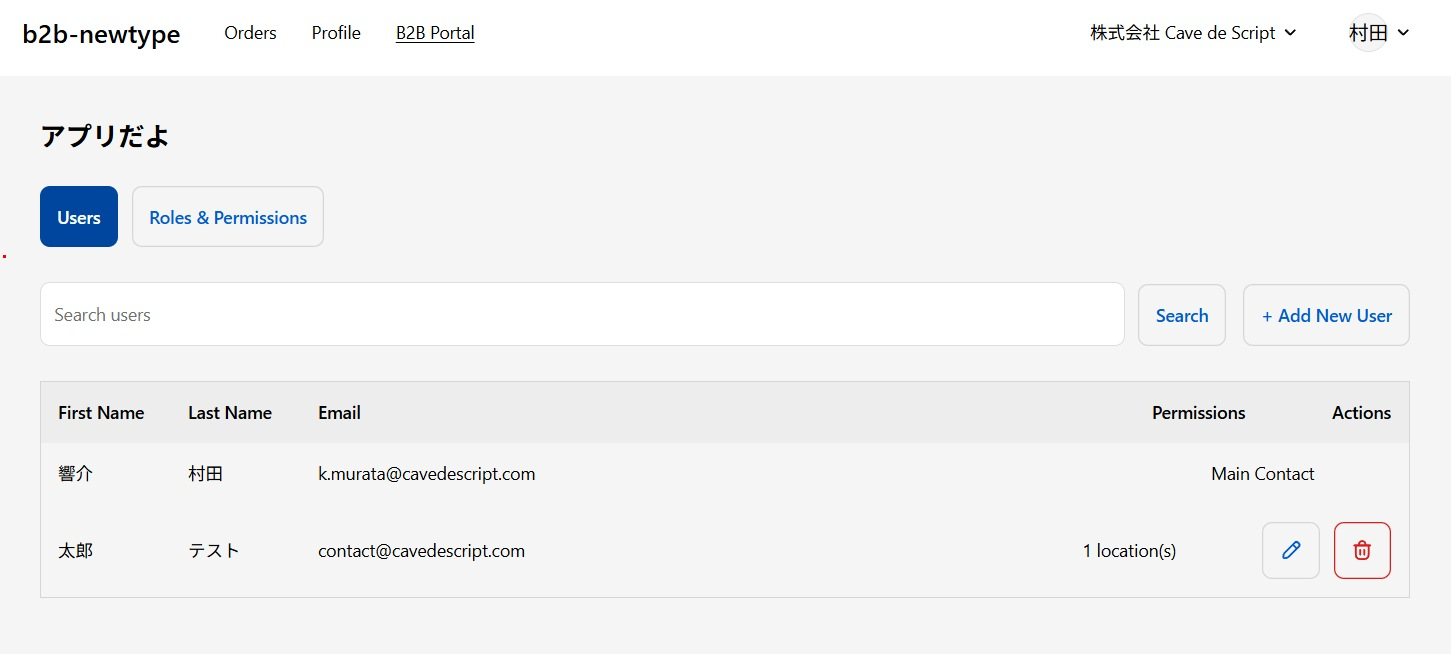The width and height of the screenshot is (1451, 654).
Task: Click the 1 location(s) permissions text
Action: click(x=1129, y=551)
